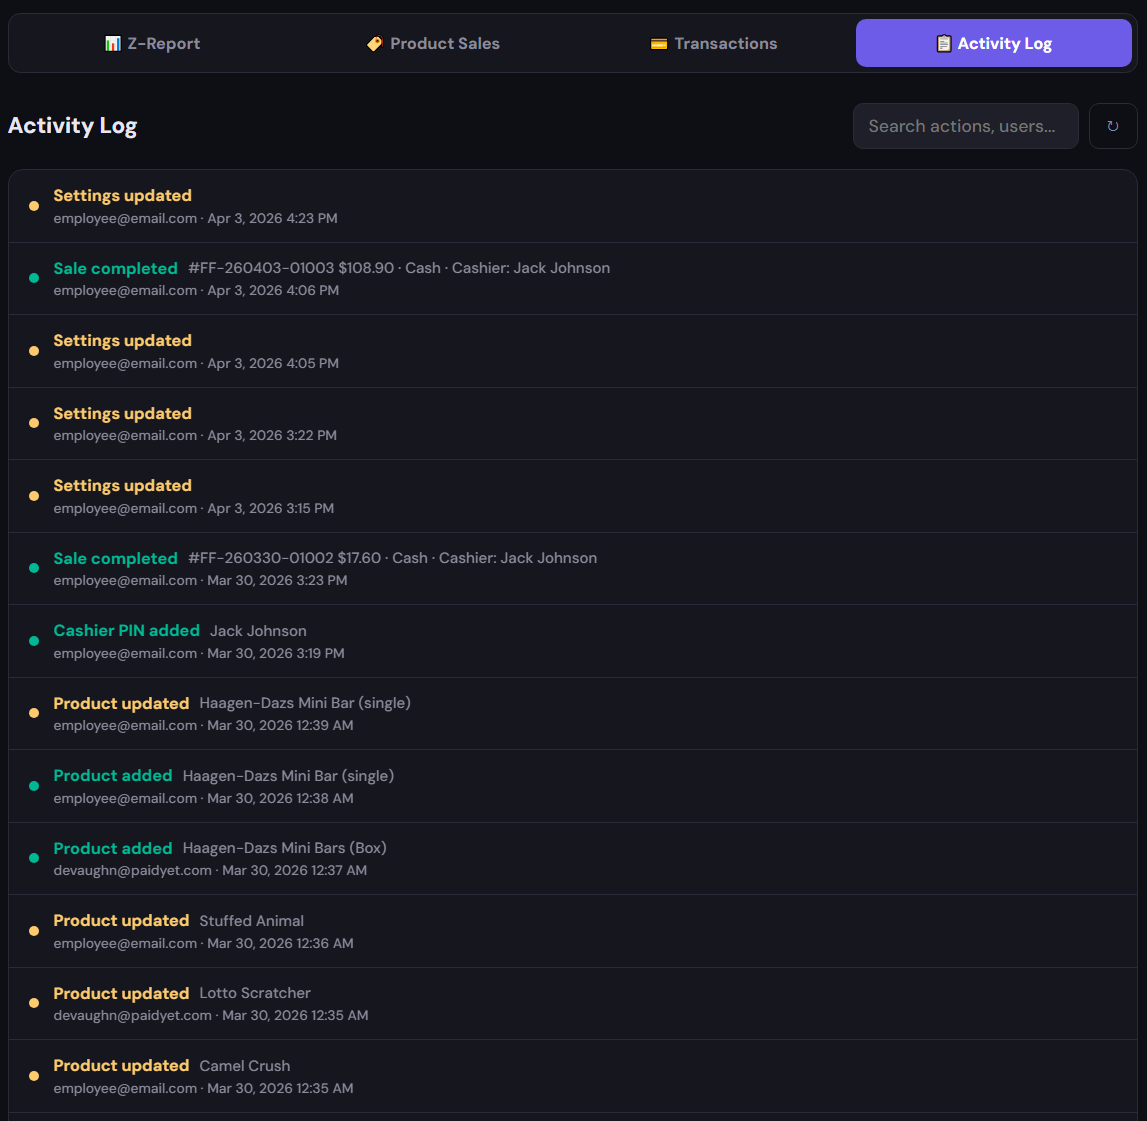Click Product updated Camel Crush entry
1147x1121 pixels.
click(x=573, y=1076)
